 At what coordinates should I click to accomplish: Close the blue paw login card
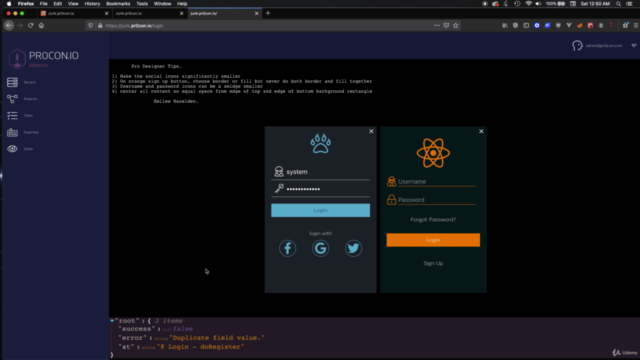click(371, 131)
